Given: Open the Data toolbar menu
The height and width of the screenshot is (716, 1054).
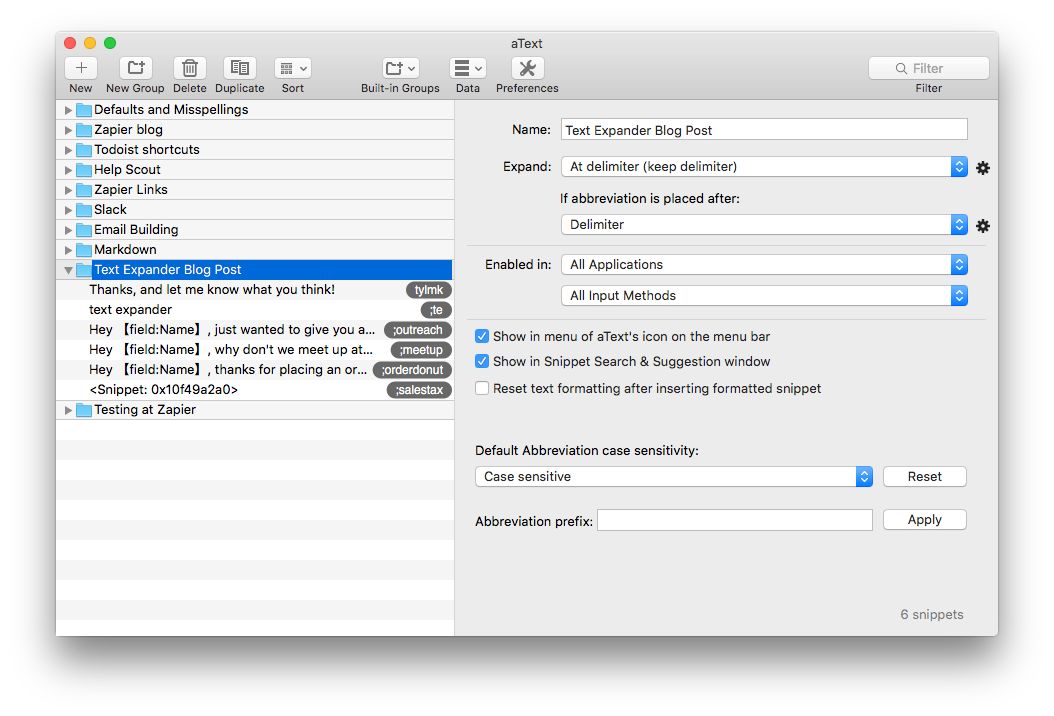Looking at the screenshot, I should (x=468, y=68).
